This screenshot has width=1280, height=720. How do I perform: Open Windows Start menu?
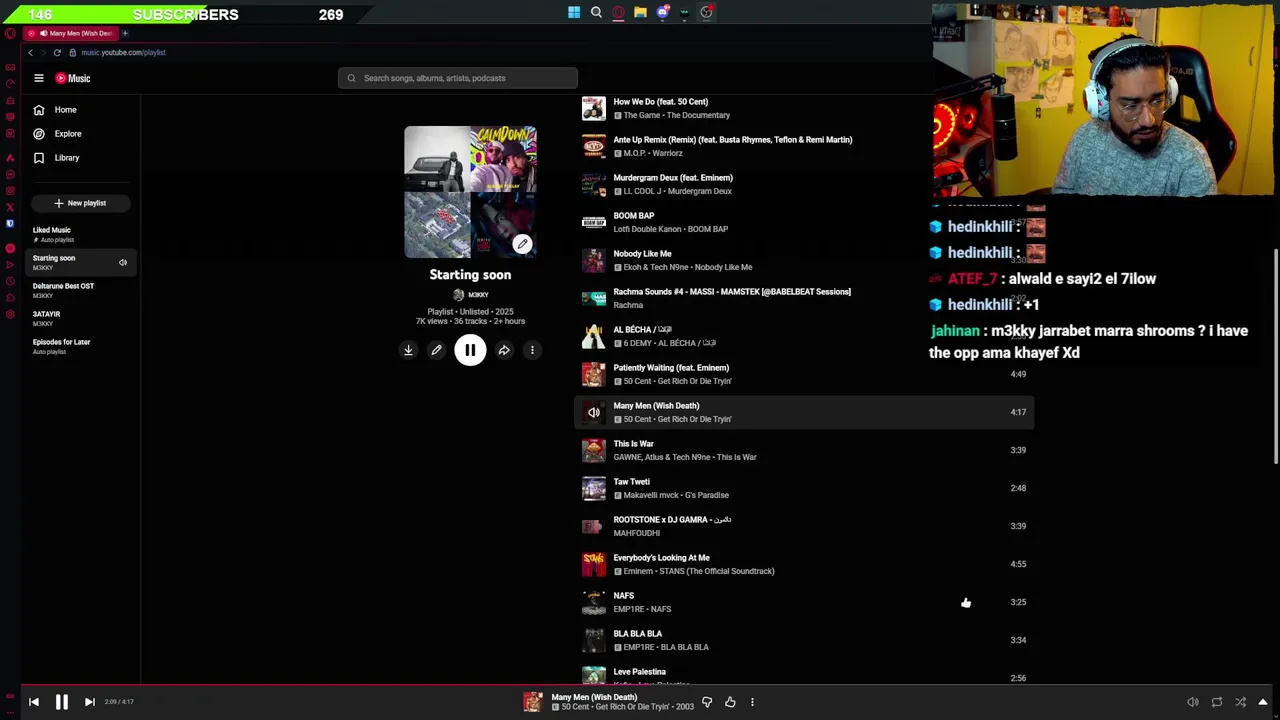pyautogui.click(x=574, y=13)
